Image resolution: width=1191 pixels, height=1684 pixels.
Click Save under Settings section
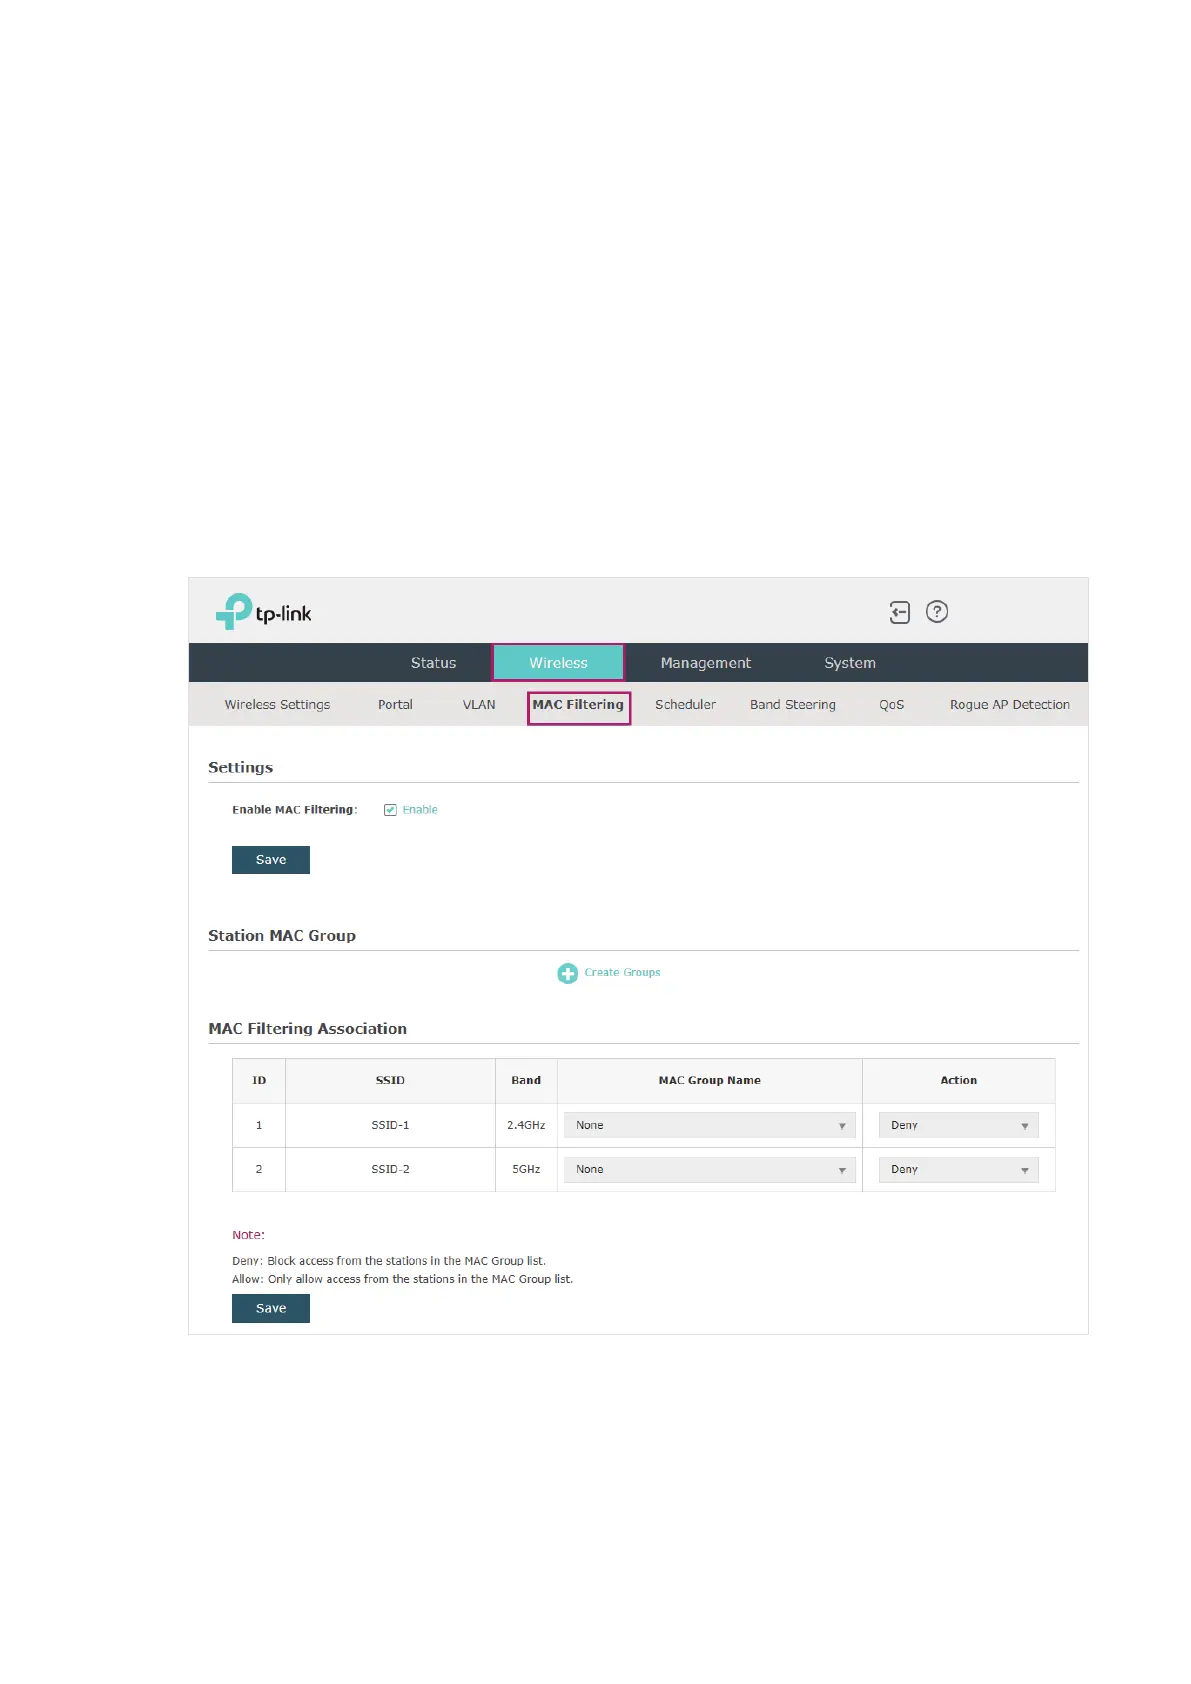point(271,860)
